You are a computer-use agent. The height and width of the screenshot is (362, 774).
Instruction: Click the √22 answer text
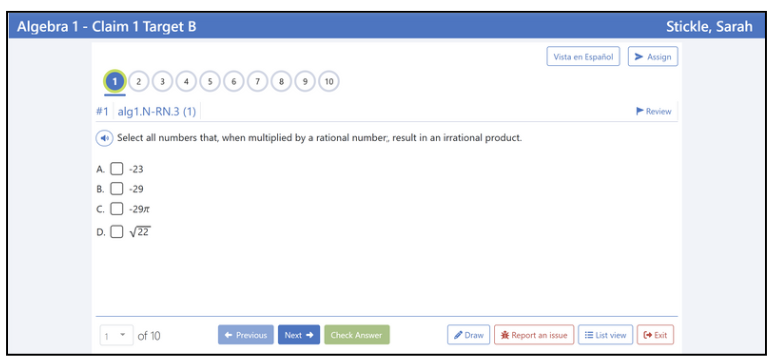pyautogui.click(x=140, y=232)
